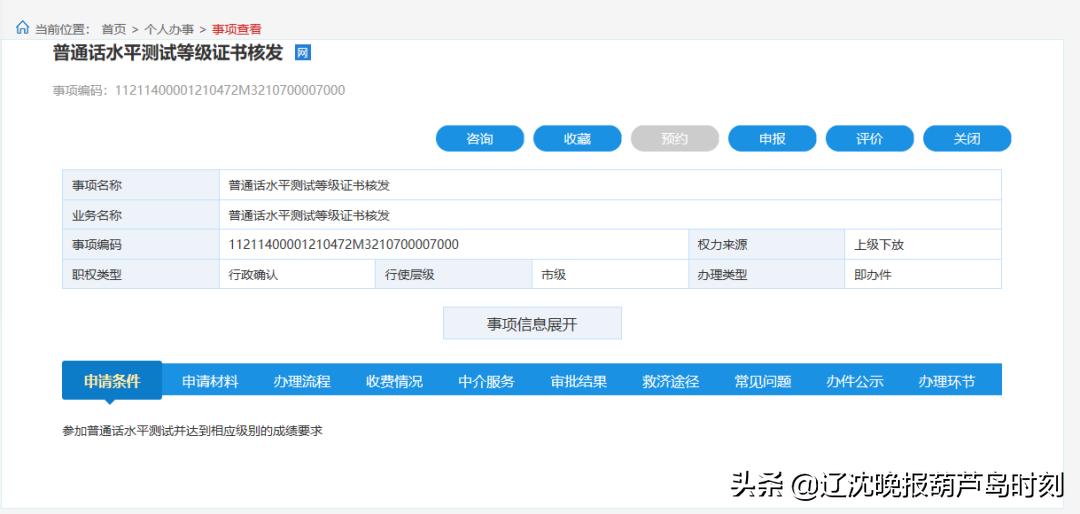Screen dimensions: 1080x514
Task: Click the 事项编码 label cell in table
Action: (141, 245)
